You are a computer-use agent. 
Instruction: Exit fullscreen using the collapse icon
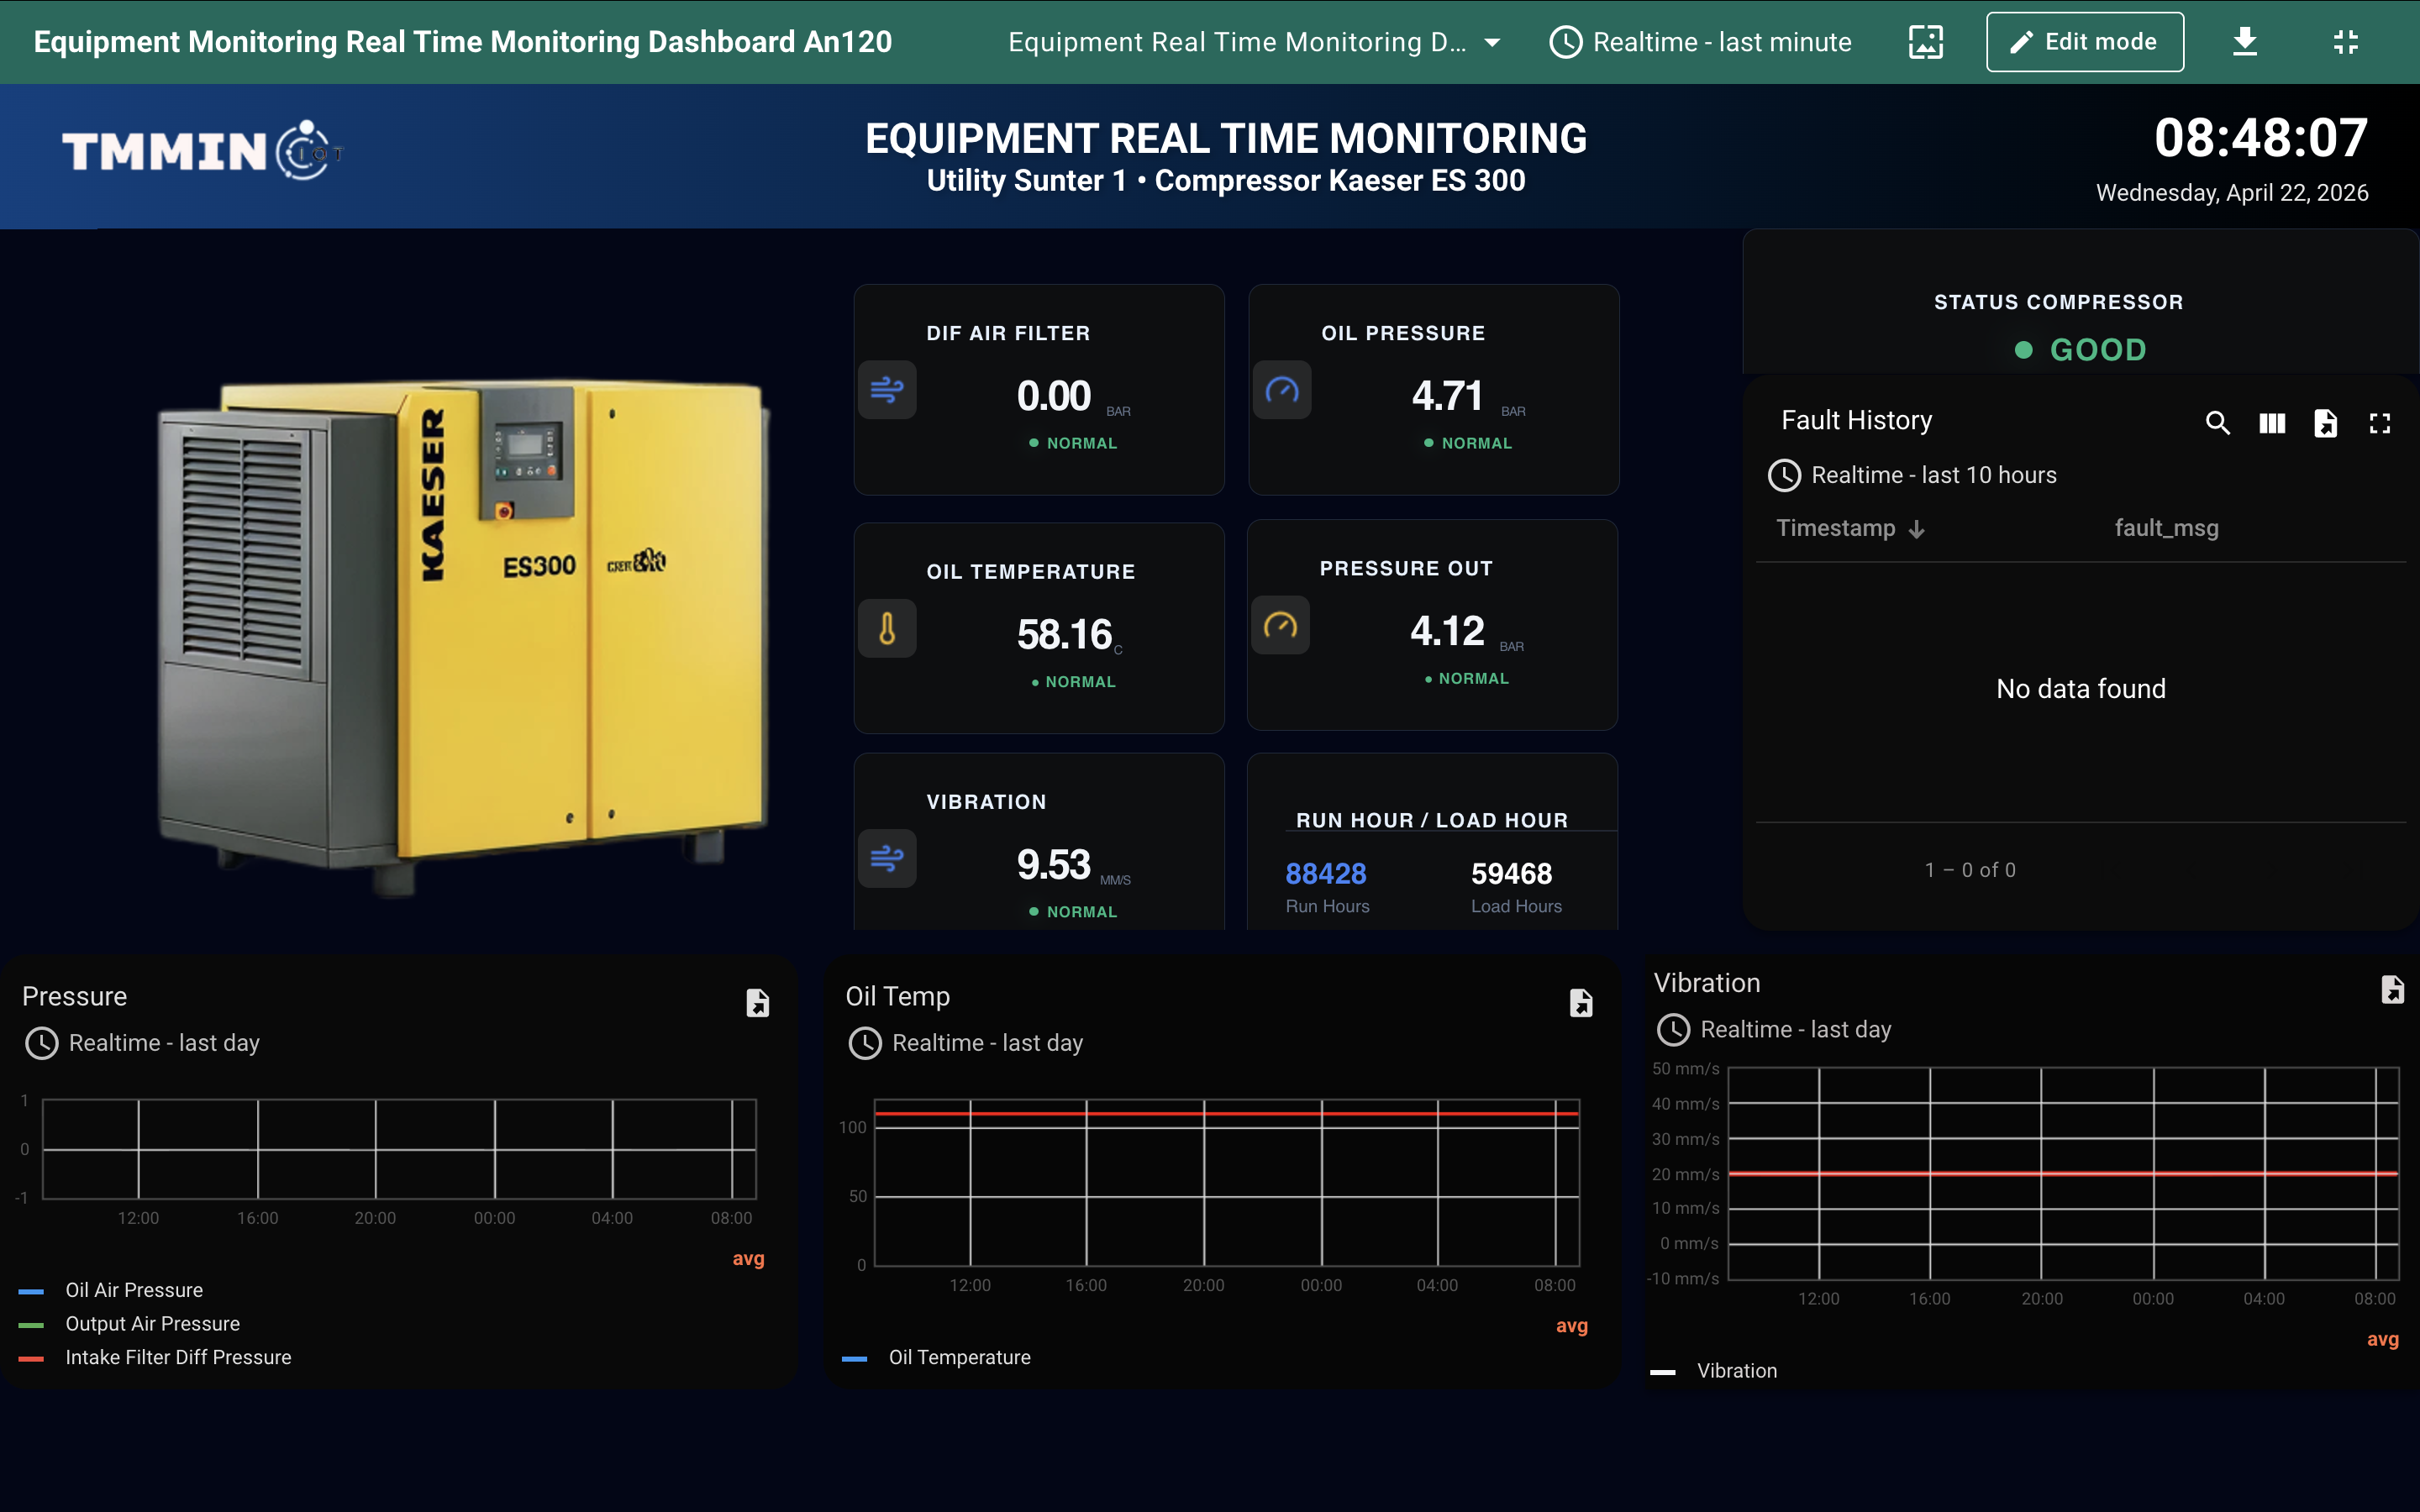[x=2345, y=42]
